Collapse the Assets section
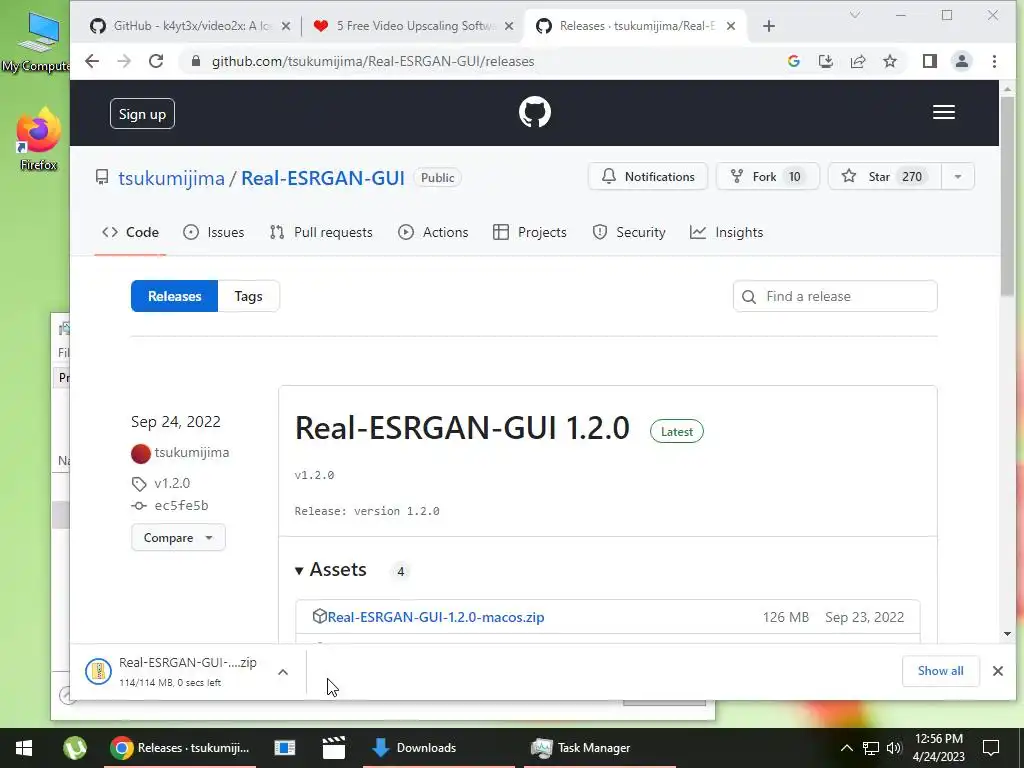Screen dimensions: 1024x768 pos(331,569)
